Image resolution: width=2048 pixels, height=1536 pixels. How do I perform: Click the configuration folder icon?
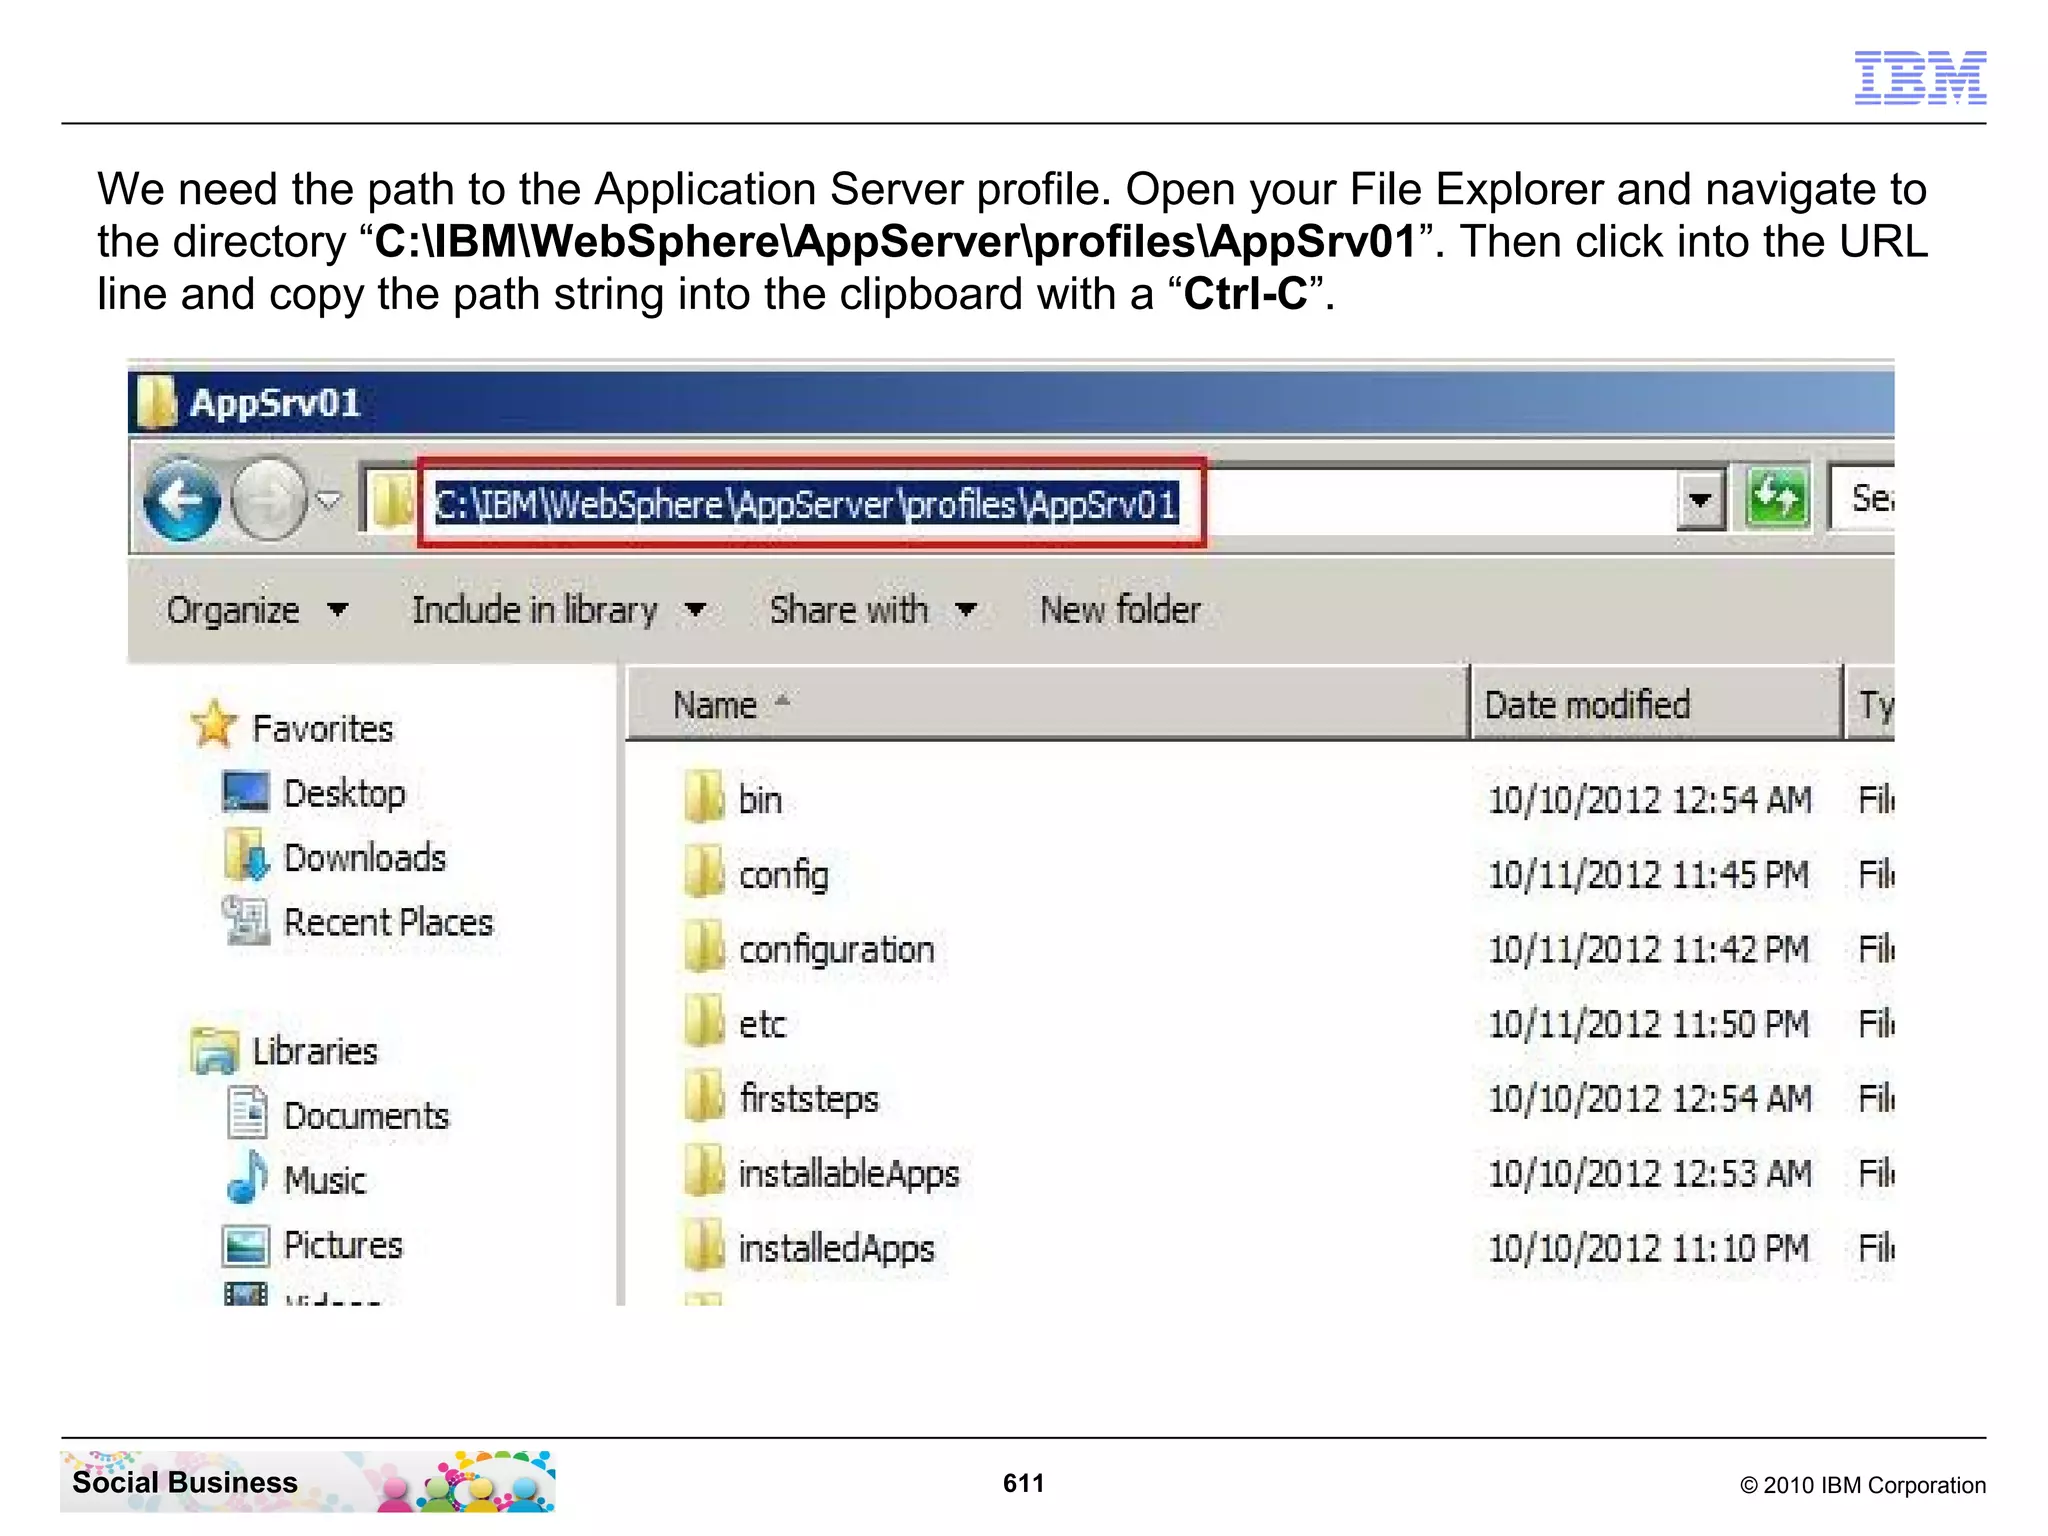coord(705,946)
